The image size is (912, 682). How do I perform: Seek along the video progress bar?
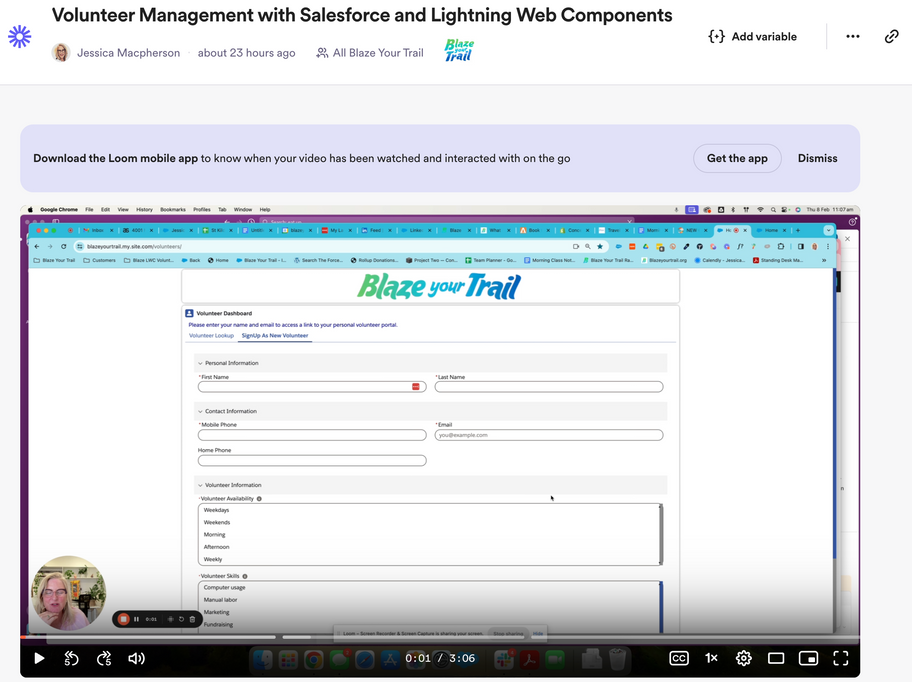[x=440, y=637]
